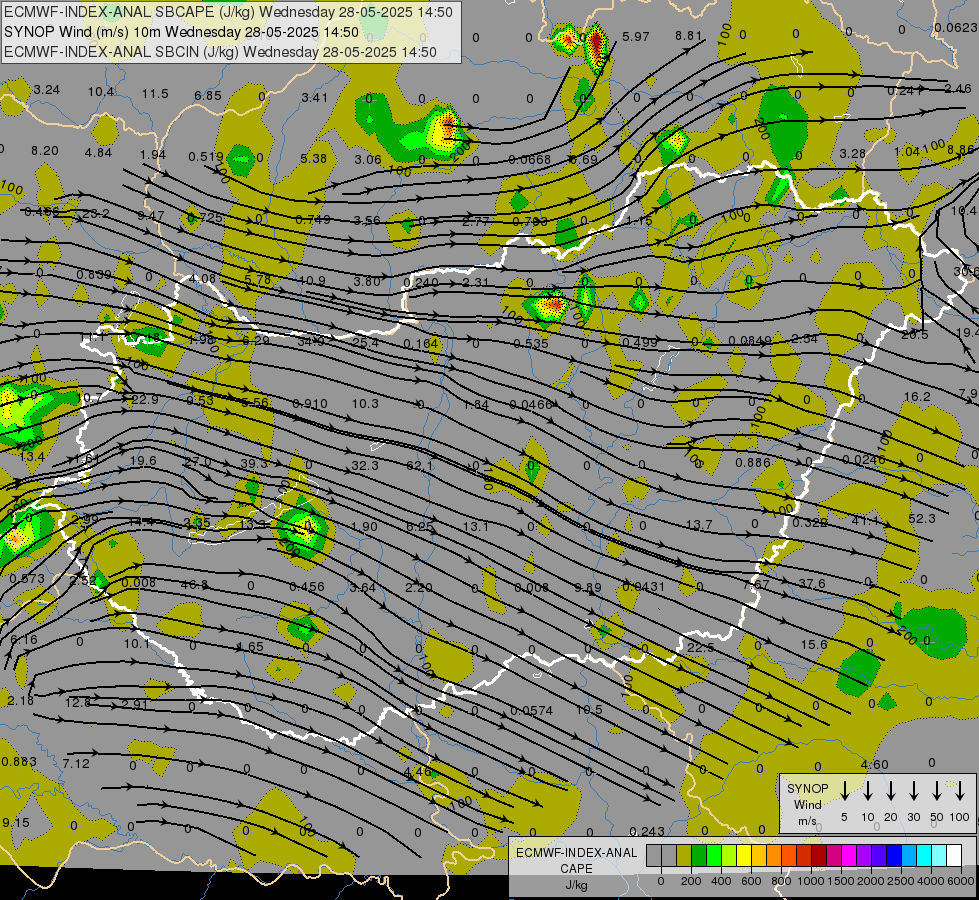979x900 pixels.
Task: Click the 6.85 value on the map
Action: point(208,96)
